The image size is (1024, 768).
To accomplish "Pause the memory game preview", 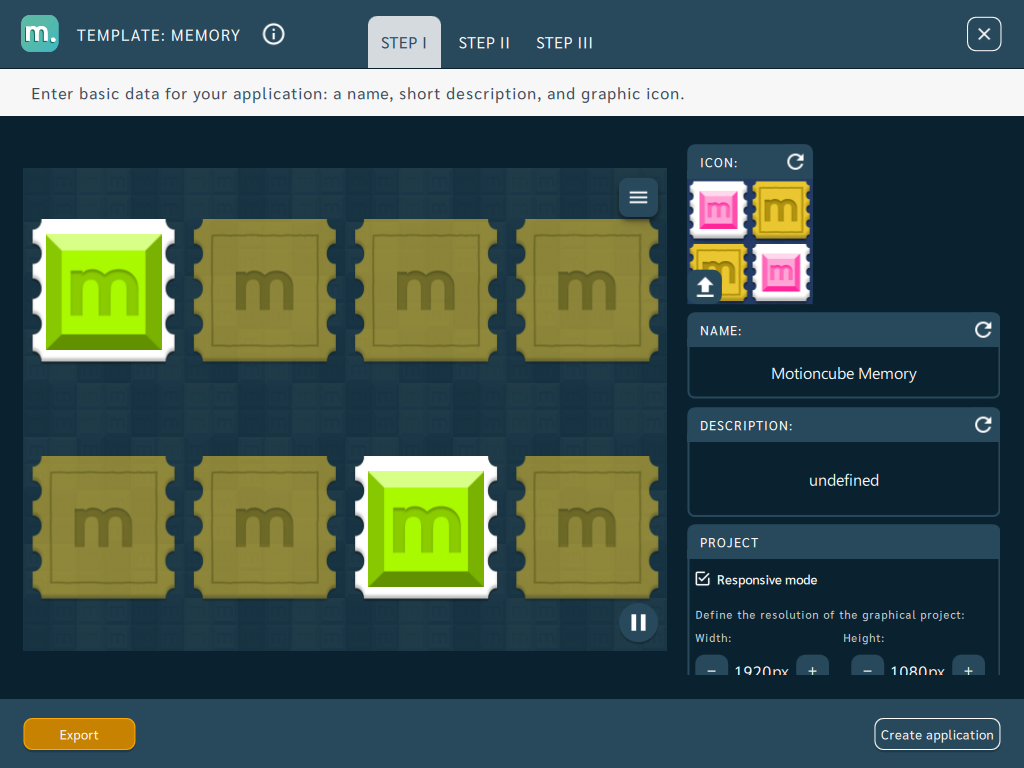I will tap(638, 622).
